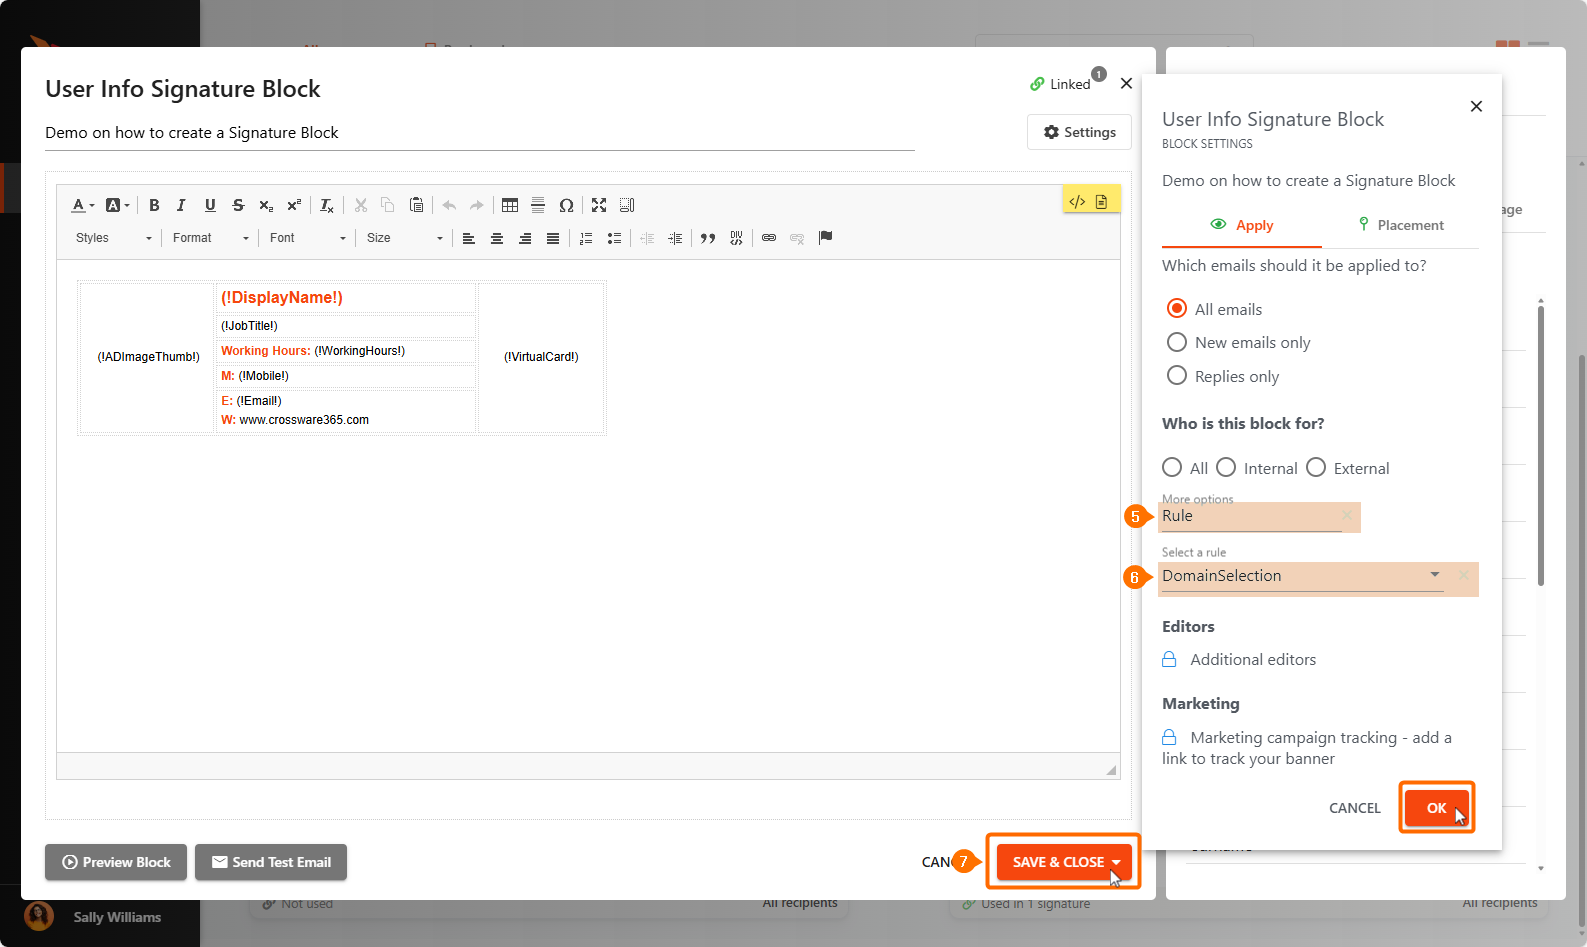The image size is (1587, 947).
Task: Expand the Styles dropdown
Action: (113, 238)
